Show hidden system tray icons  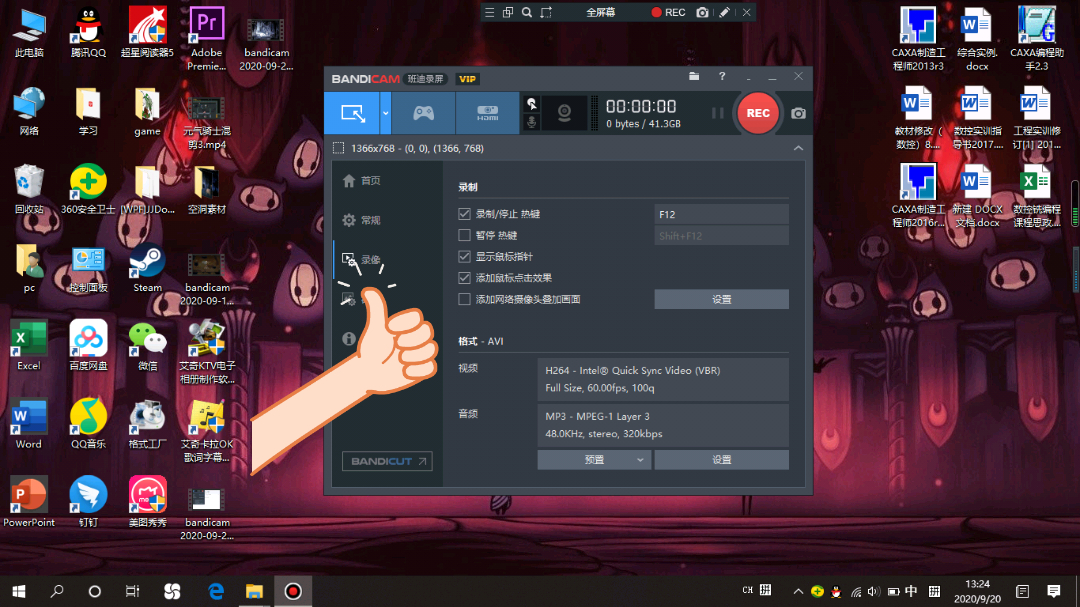click(x=798, y=591)
